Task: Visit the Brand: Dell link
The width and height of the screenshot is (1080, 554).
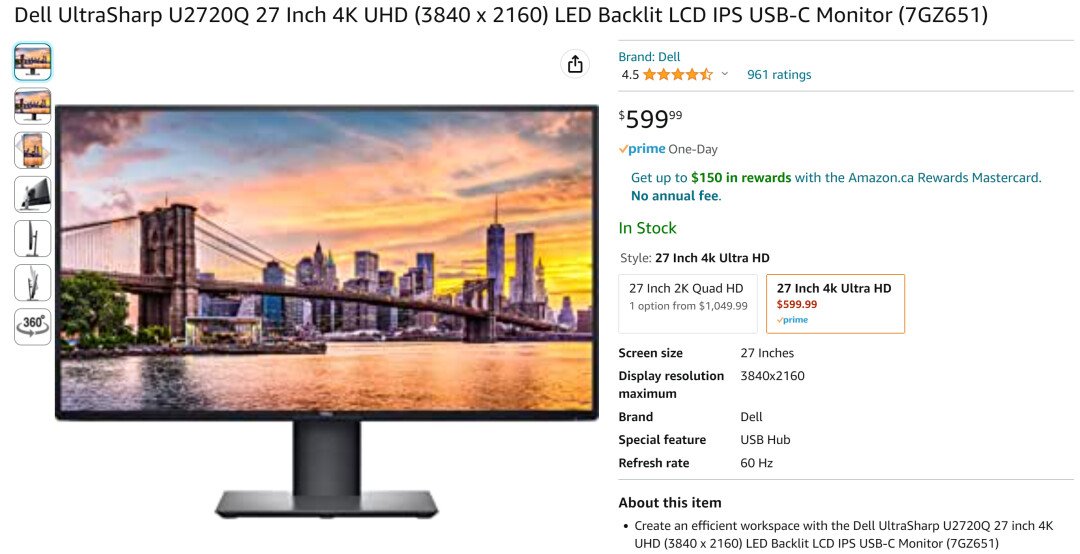Action: pyautogui.click(x=649, y=57)
